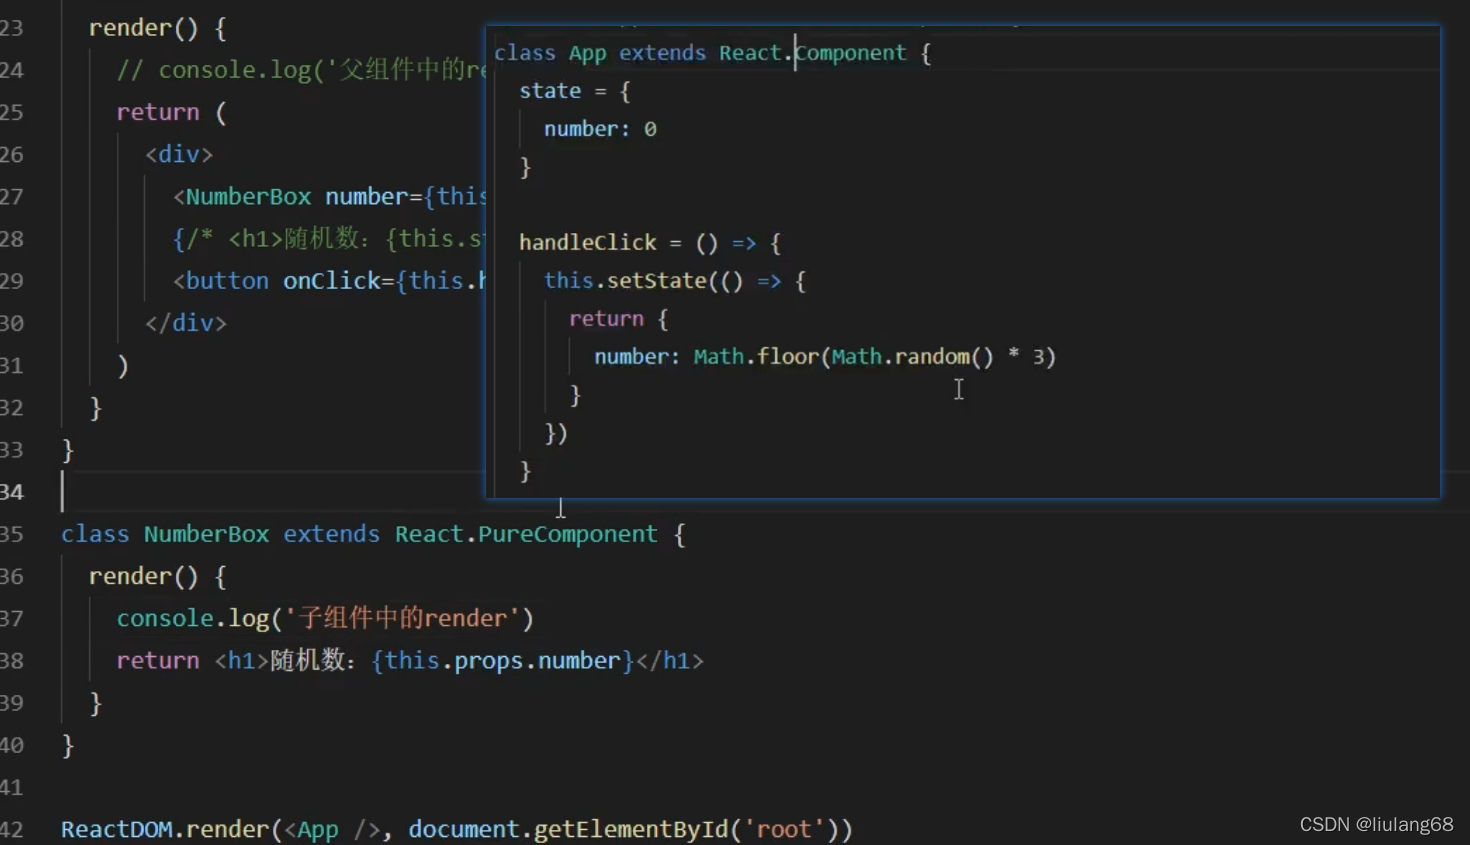The width and height of the screenshot is (1470, 845).
Task: Click 'PureComponent' in class NumberBox declaration
Action: point(567,534)
